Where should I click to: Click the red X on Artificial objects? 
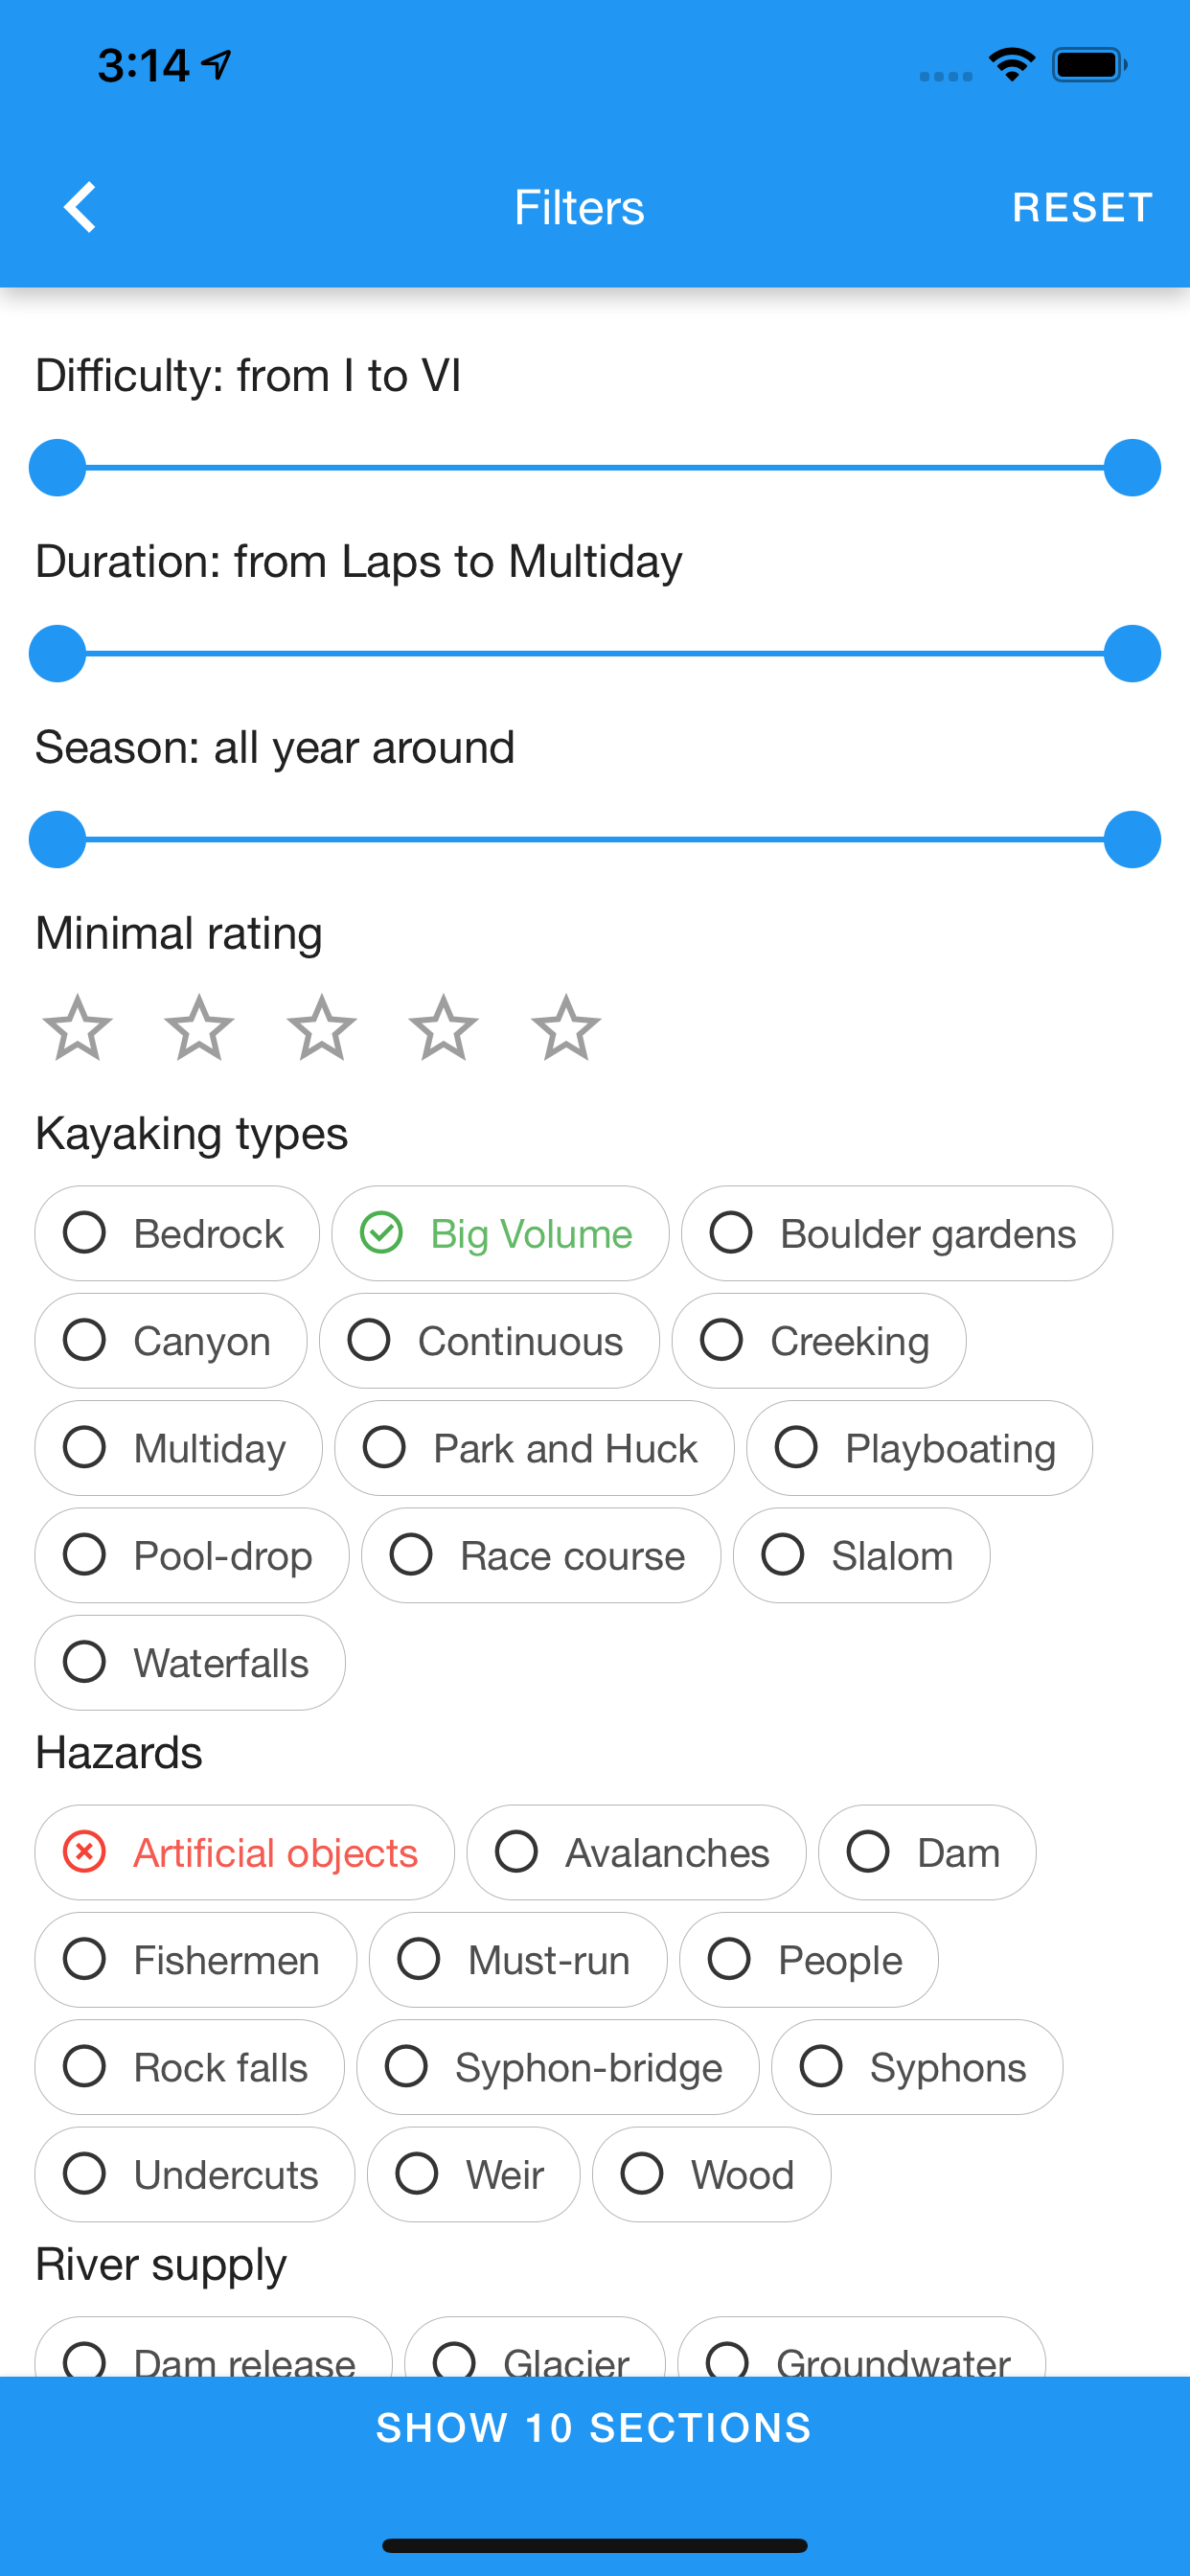[x=84, y=1852]
